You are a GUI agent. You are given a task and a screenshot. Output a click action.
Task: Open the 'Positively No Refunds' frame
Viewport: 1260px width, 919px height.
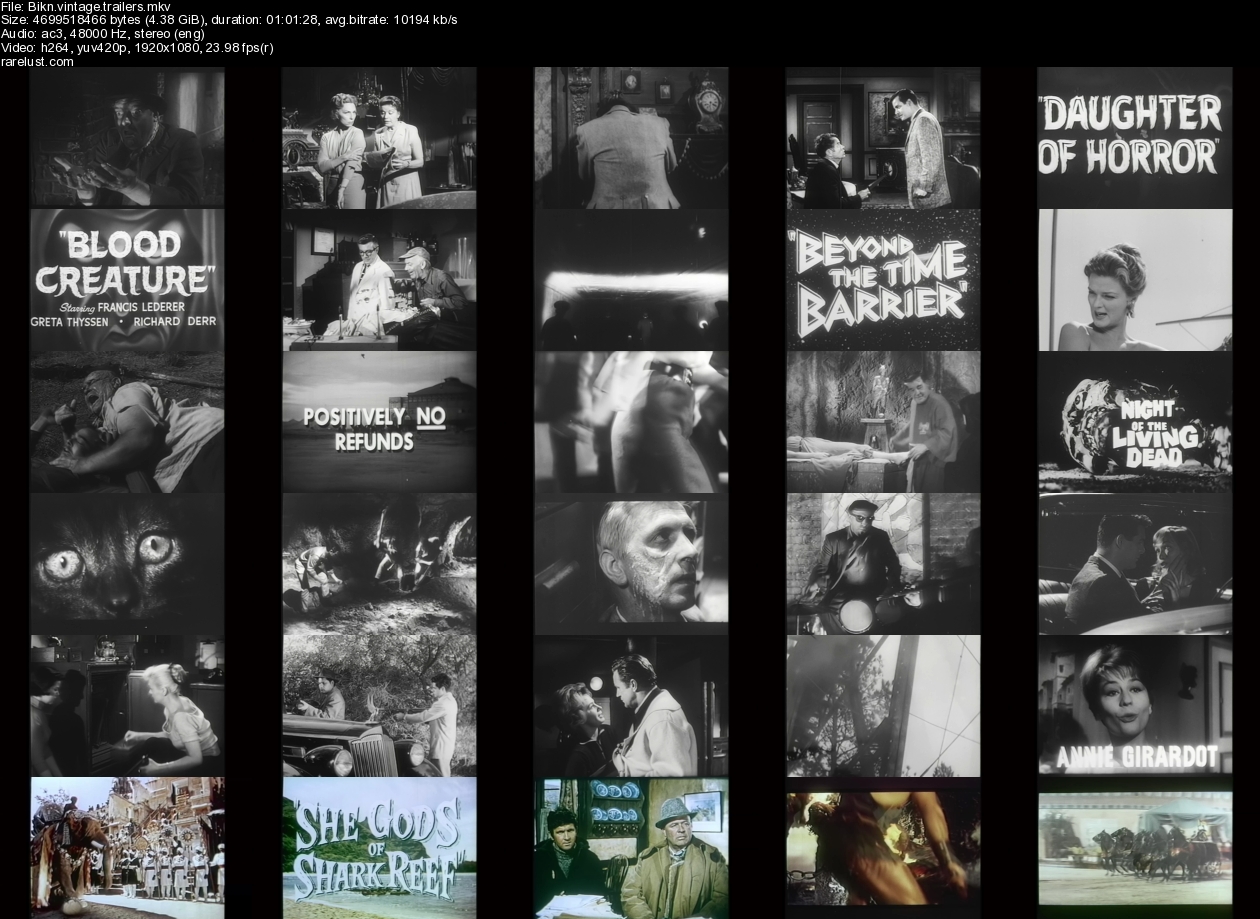(379, 421)
